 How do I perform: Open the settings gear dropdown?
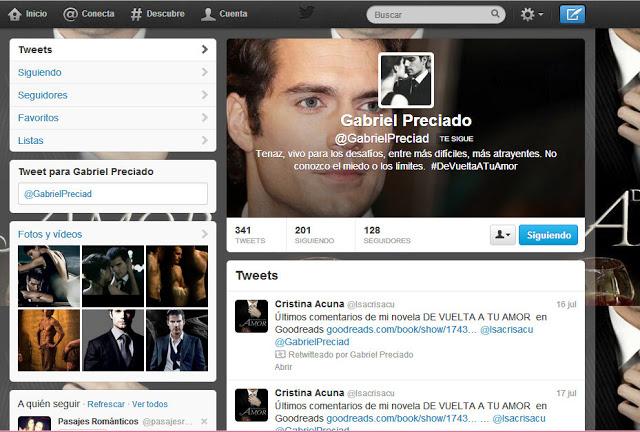tap(532, 15)
